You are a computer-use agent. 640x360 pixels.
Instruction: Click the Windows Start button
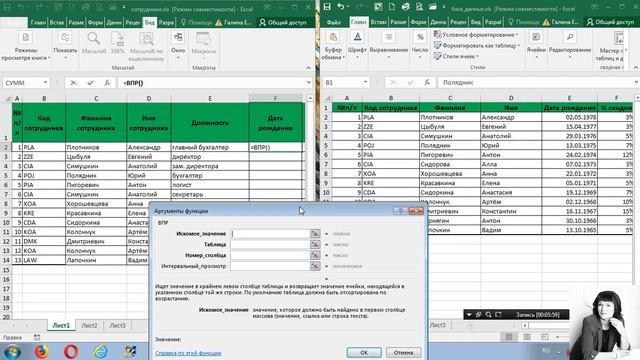13,351
